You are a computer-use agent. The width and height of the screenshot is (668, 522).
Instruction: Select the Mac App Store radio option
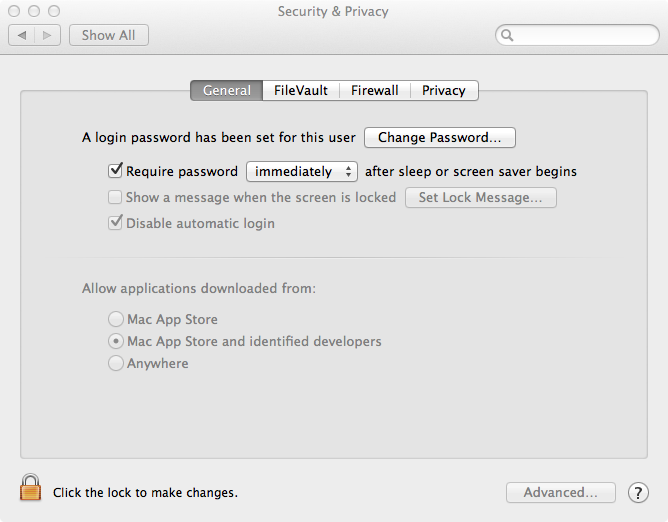coord(116,319)
